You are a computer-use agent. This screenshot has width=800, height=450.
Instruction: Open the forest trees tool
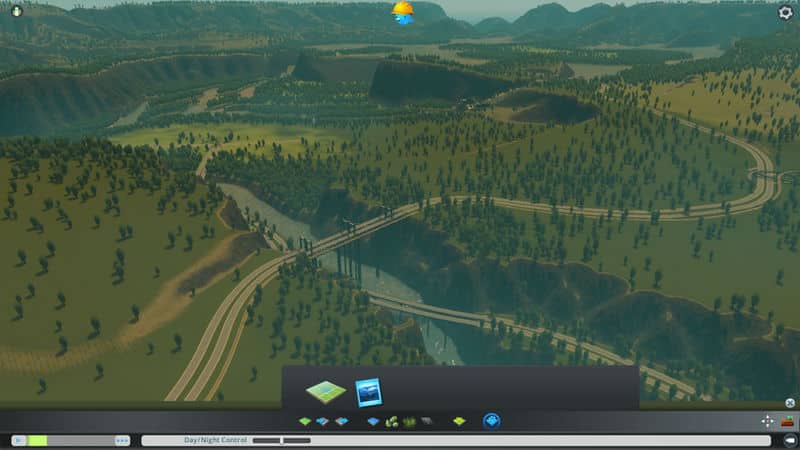point(391,421)
